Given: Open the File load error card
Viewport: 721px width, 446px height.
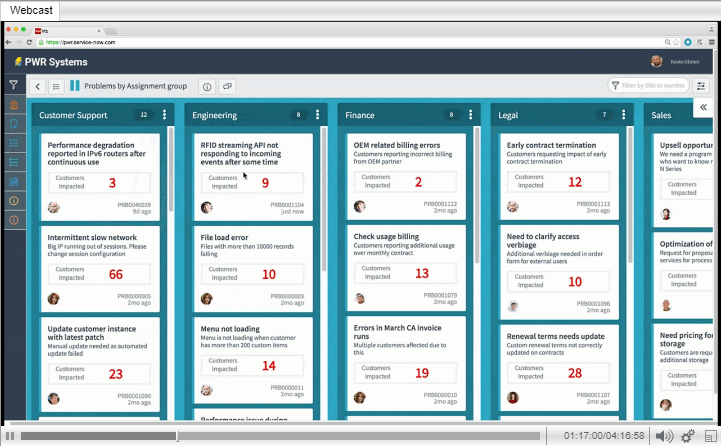Looking at the screenshot, I should point(253,269).
